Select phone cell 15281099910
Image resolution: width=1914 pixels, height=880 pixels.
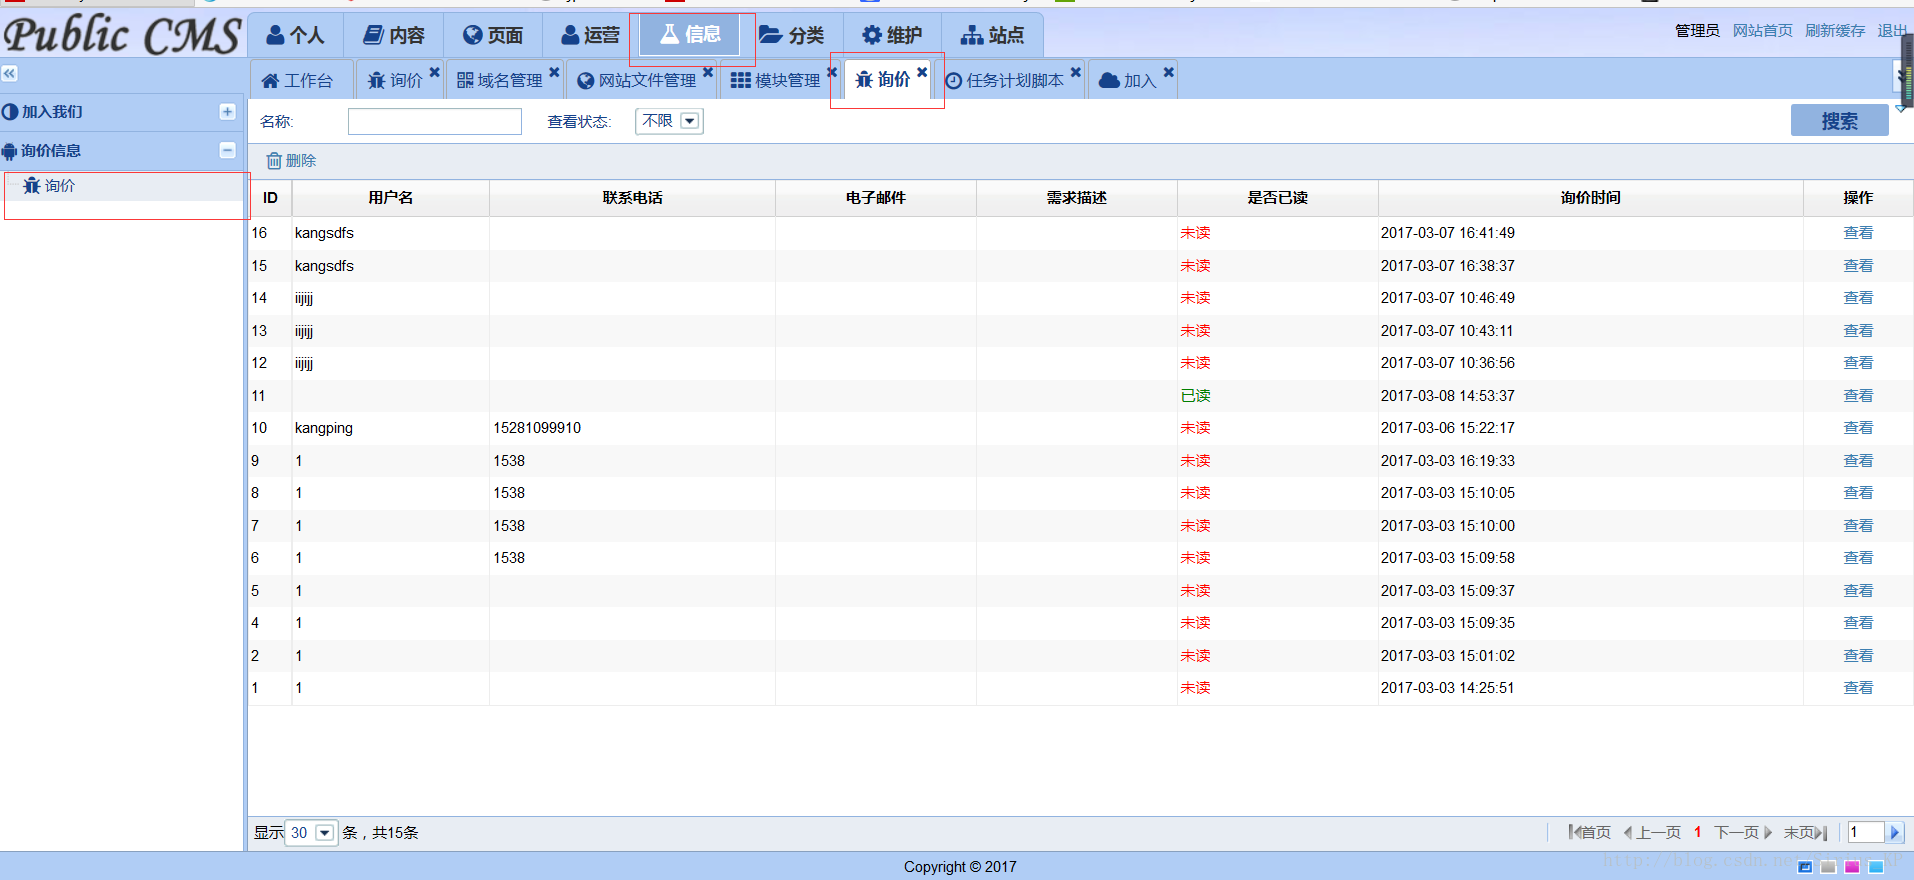point(537,428)
